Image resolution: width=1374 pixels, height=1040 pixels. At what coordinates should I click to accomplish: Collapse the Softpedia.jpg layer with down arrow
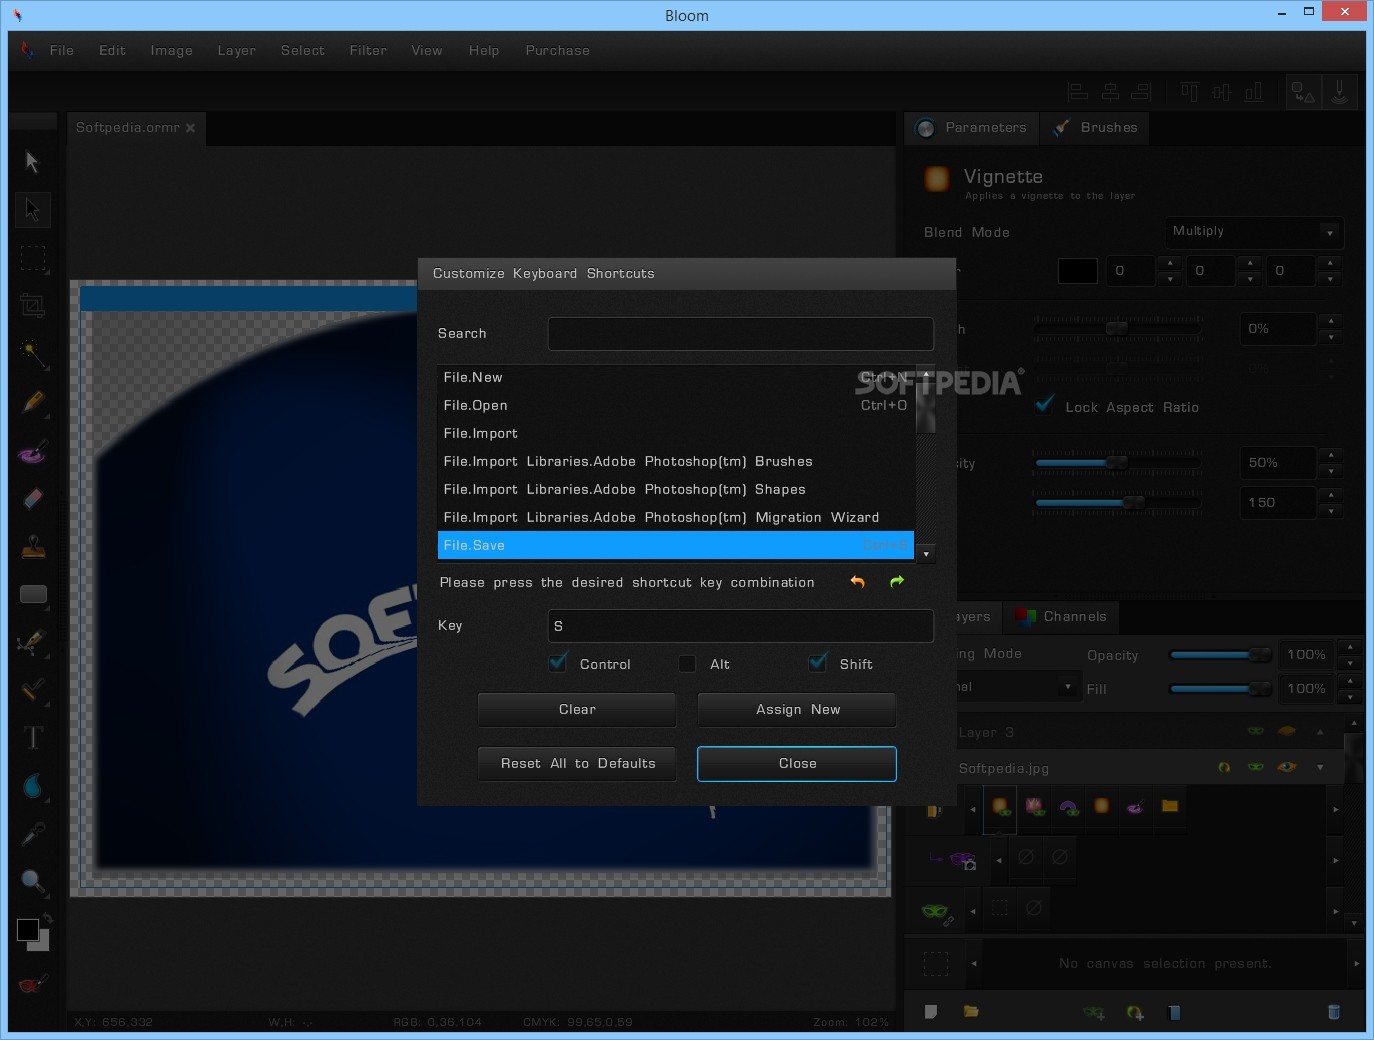click(1320, 767)
